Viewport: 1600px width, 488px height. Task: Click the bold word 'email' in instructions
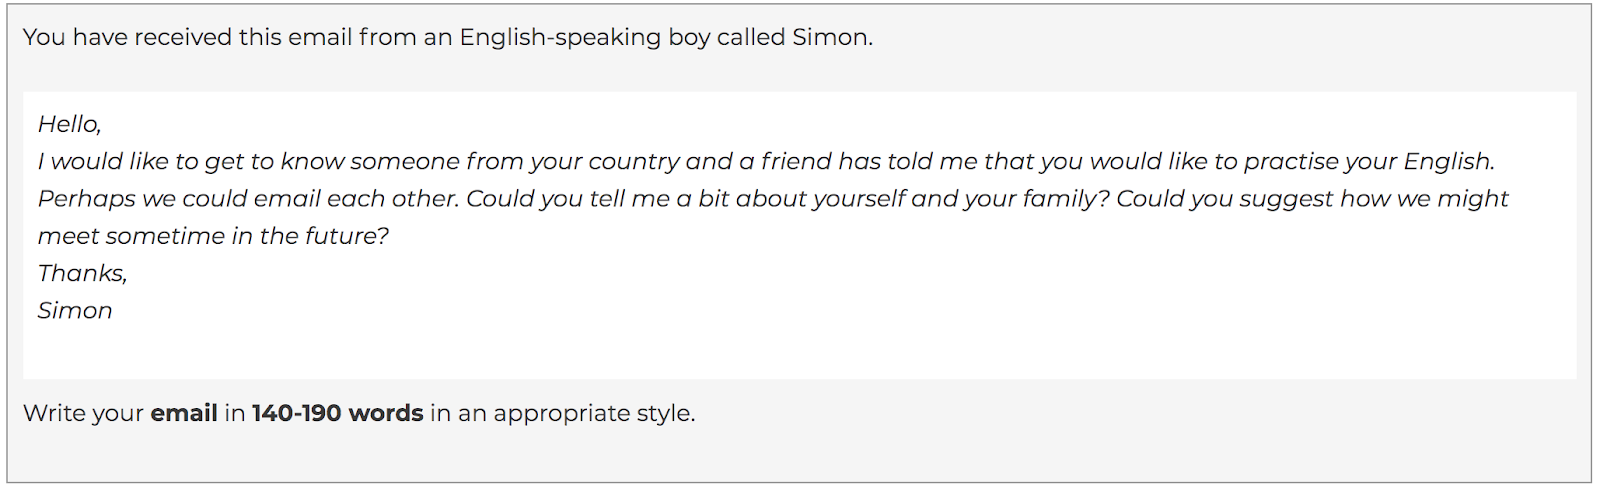point(184,413)
